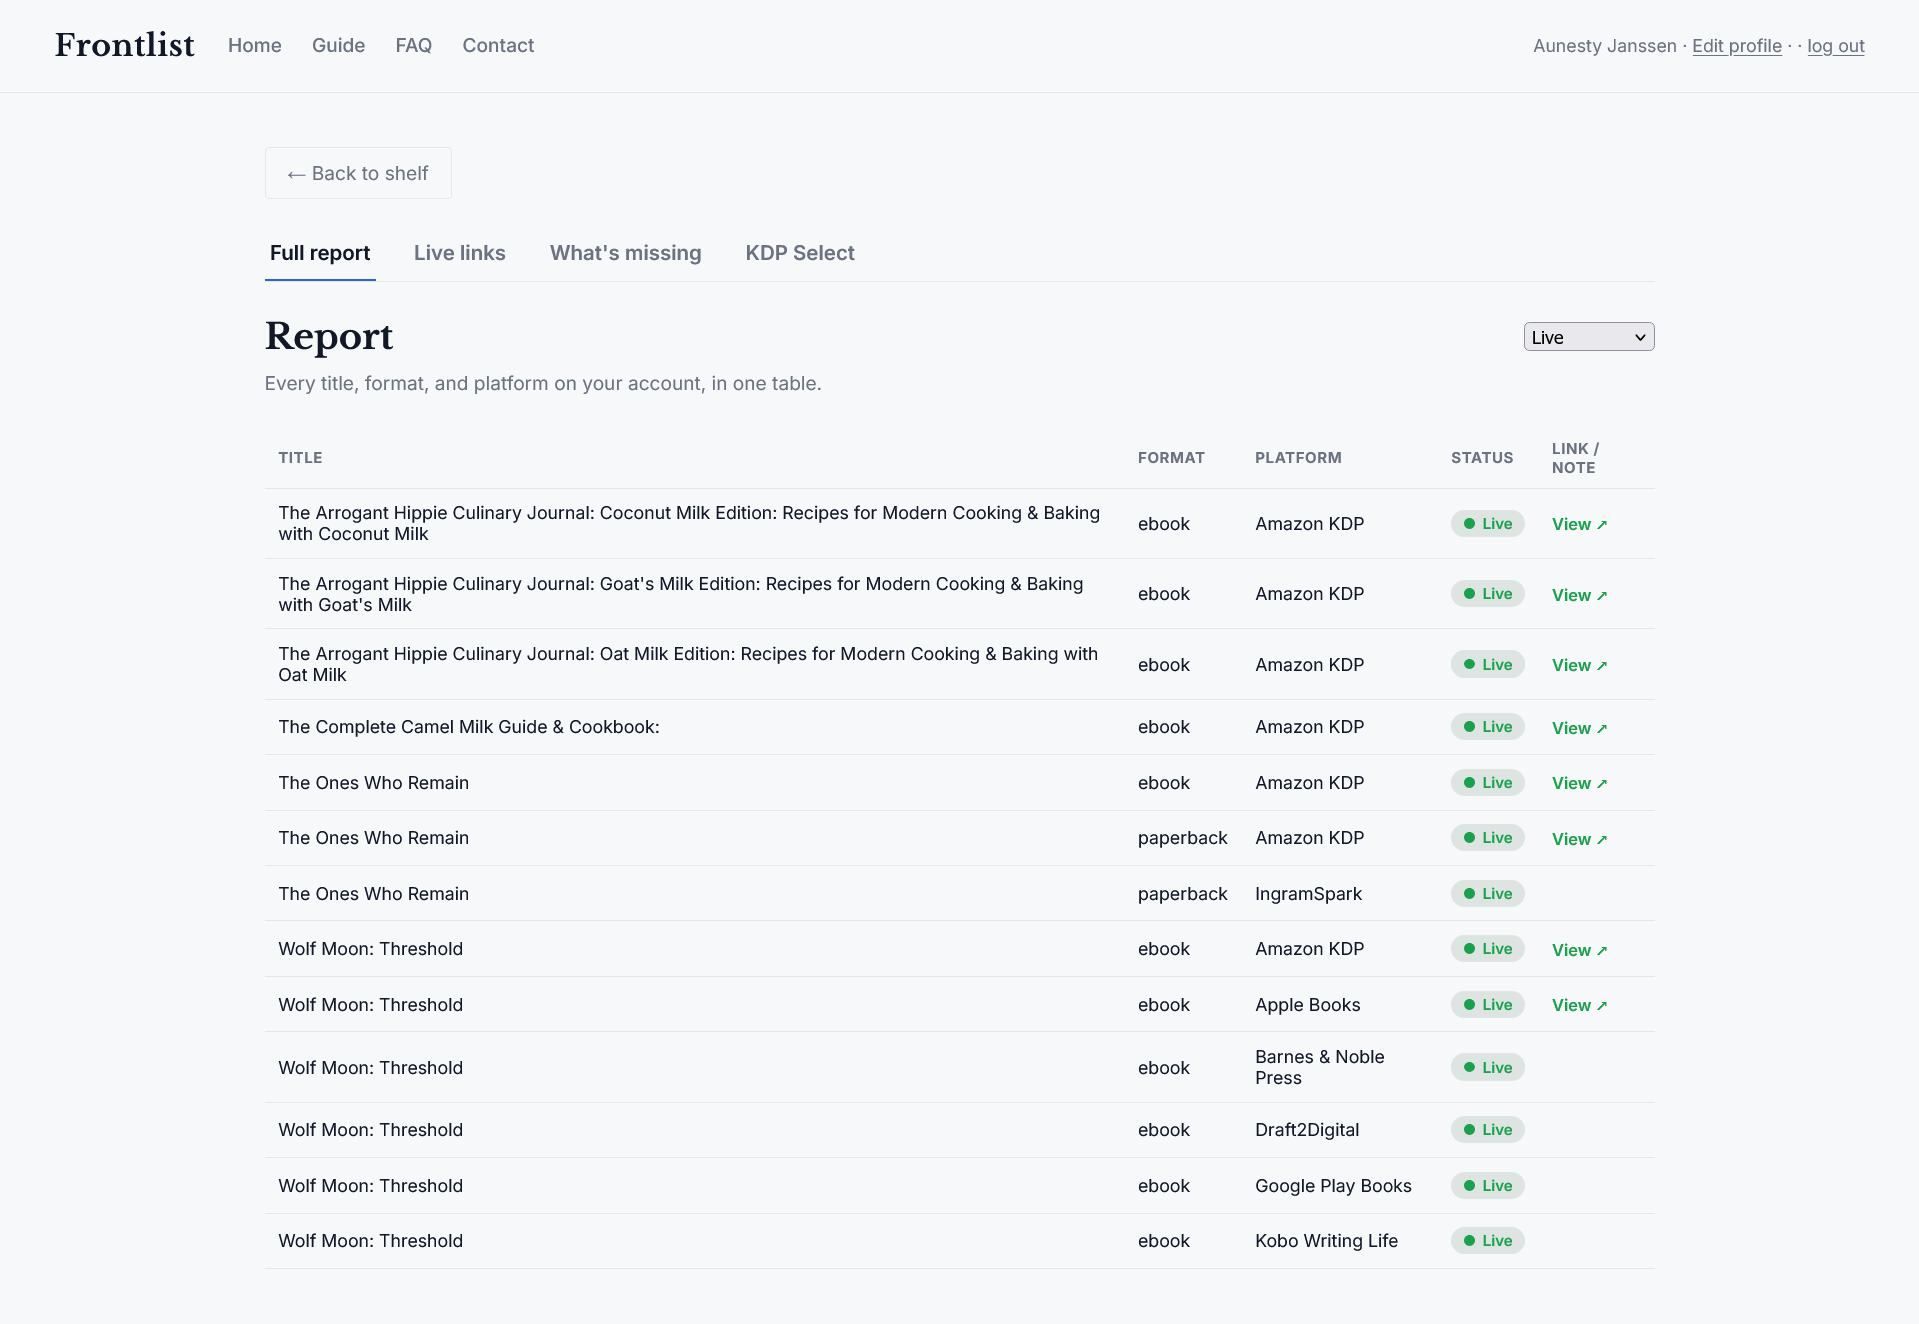Click Wolf Moon: Threshold title in Kobo row

pos(370,1241)
